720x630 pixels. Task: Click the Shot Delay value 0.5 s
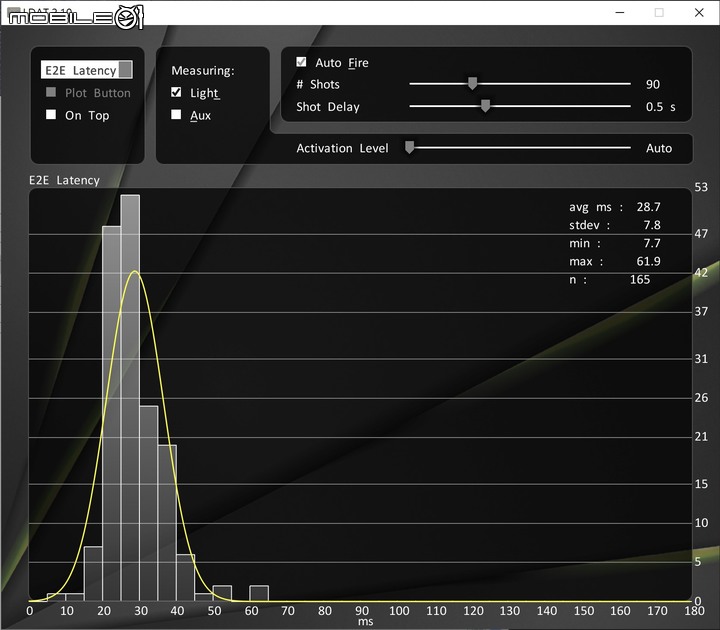point(660,107)
